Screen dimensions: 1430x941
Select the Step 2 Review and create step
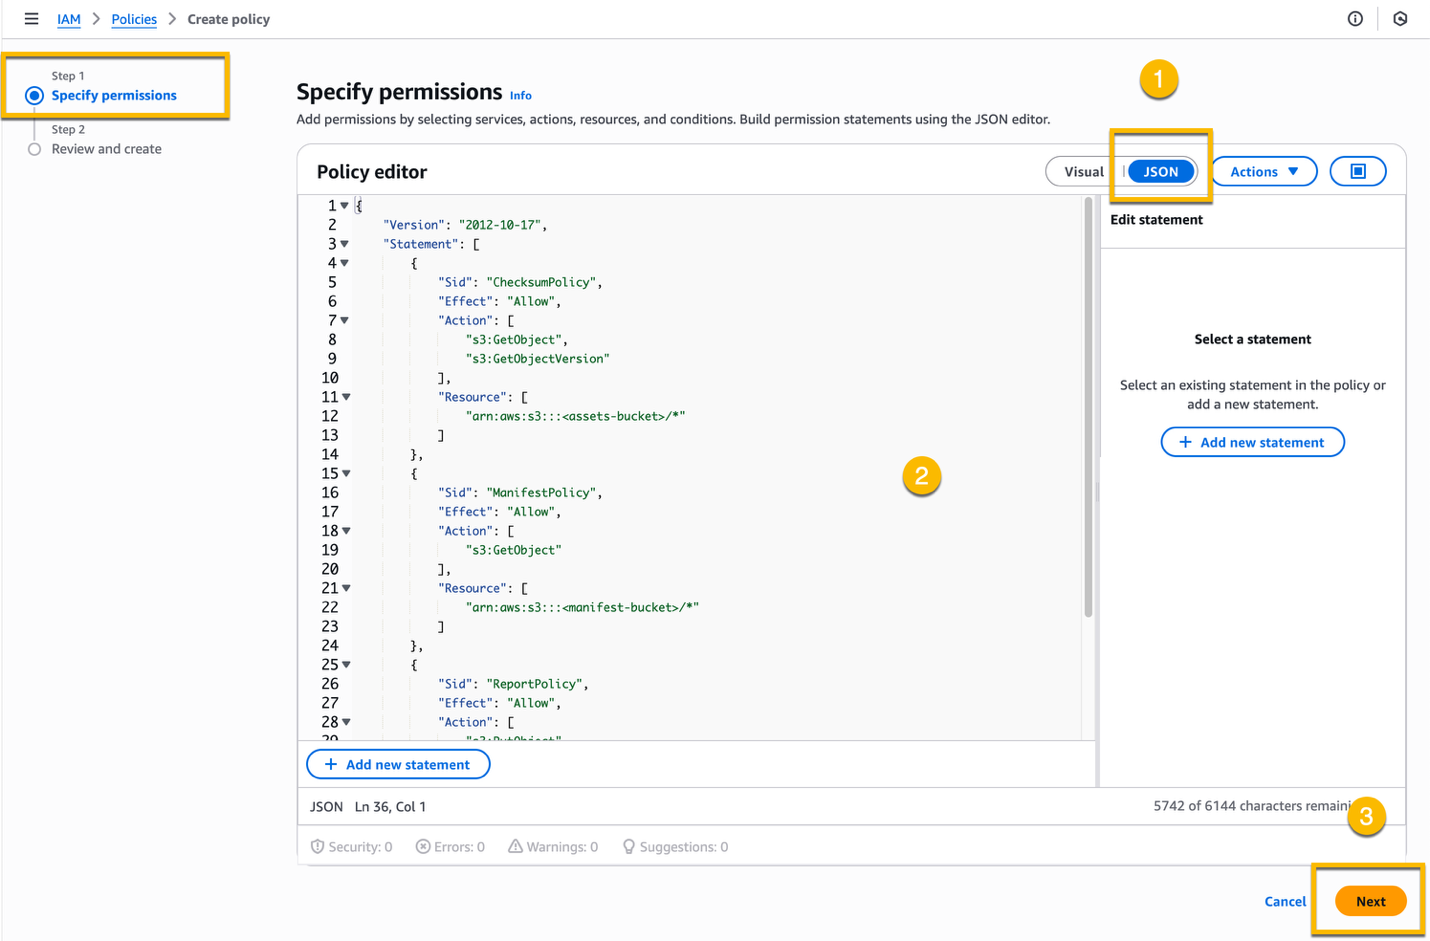tap(34, 148)
